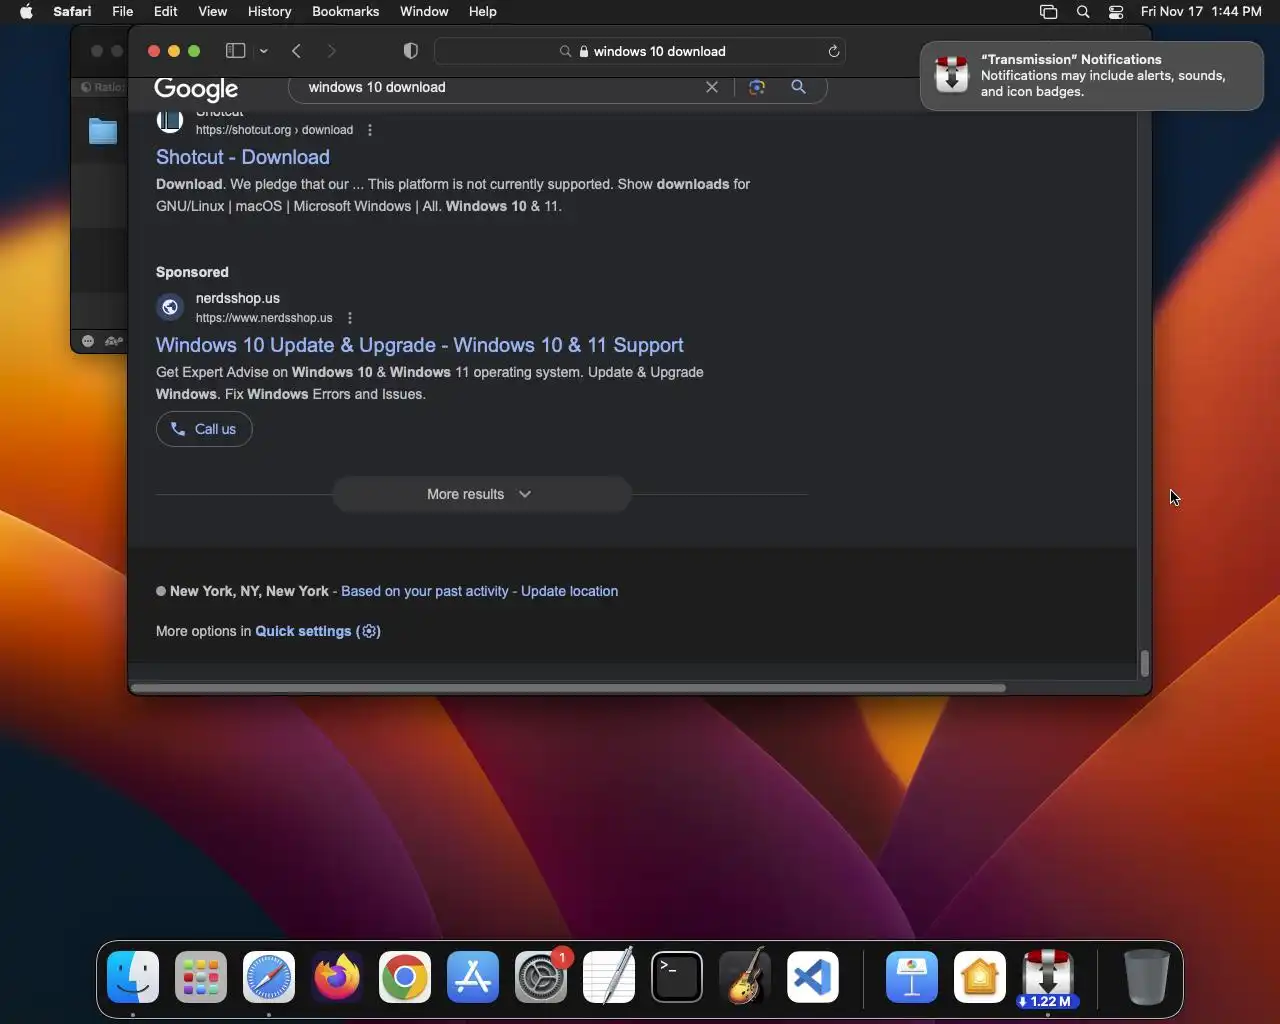The height and width of the screenshot is (1024, 1280).
Task: Click the horizontal scrollbar at window bottom
Action: [x=568, y=688]
